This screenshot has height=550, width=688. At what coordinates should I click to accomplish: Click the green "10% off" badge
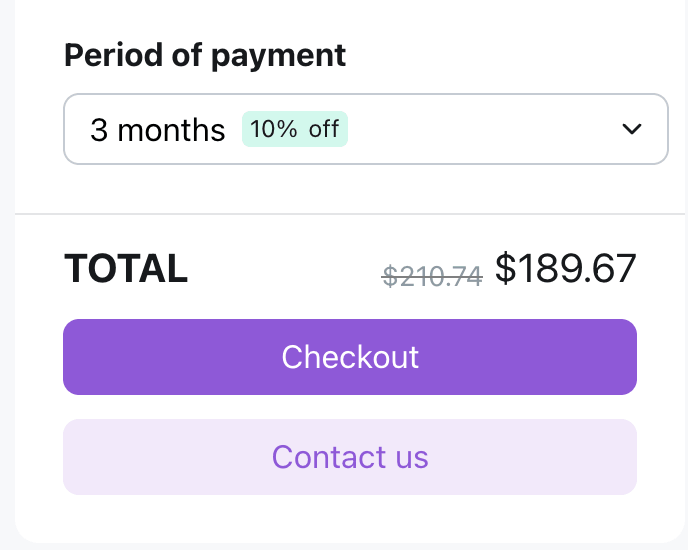pyautogui.click(x=294, y=129)
